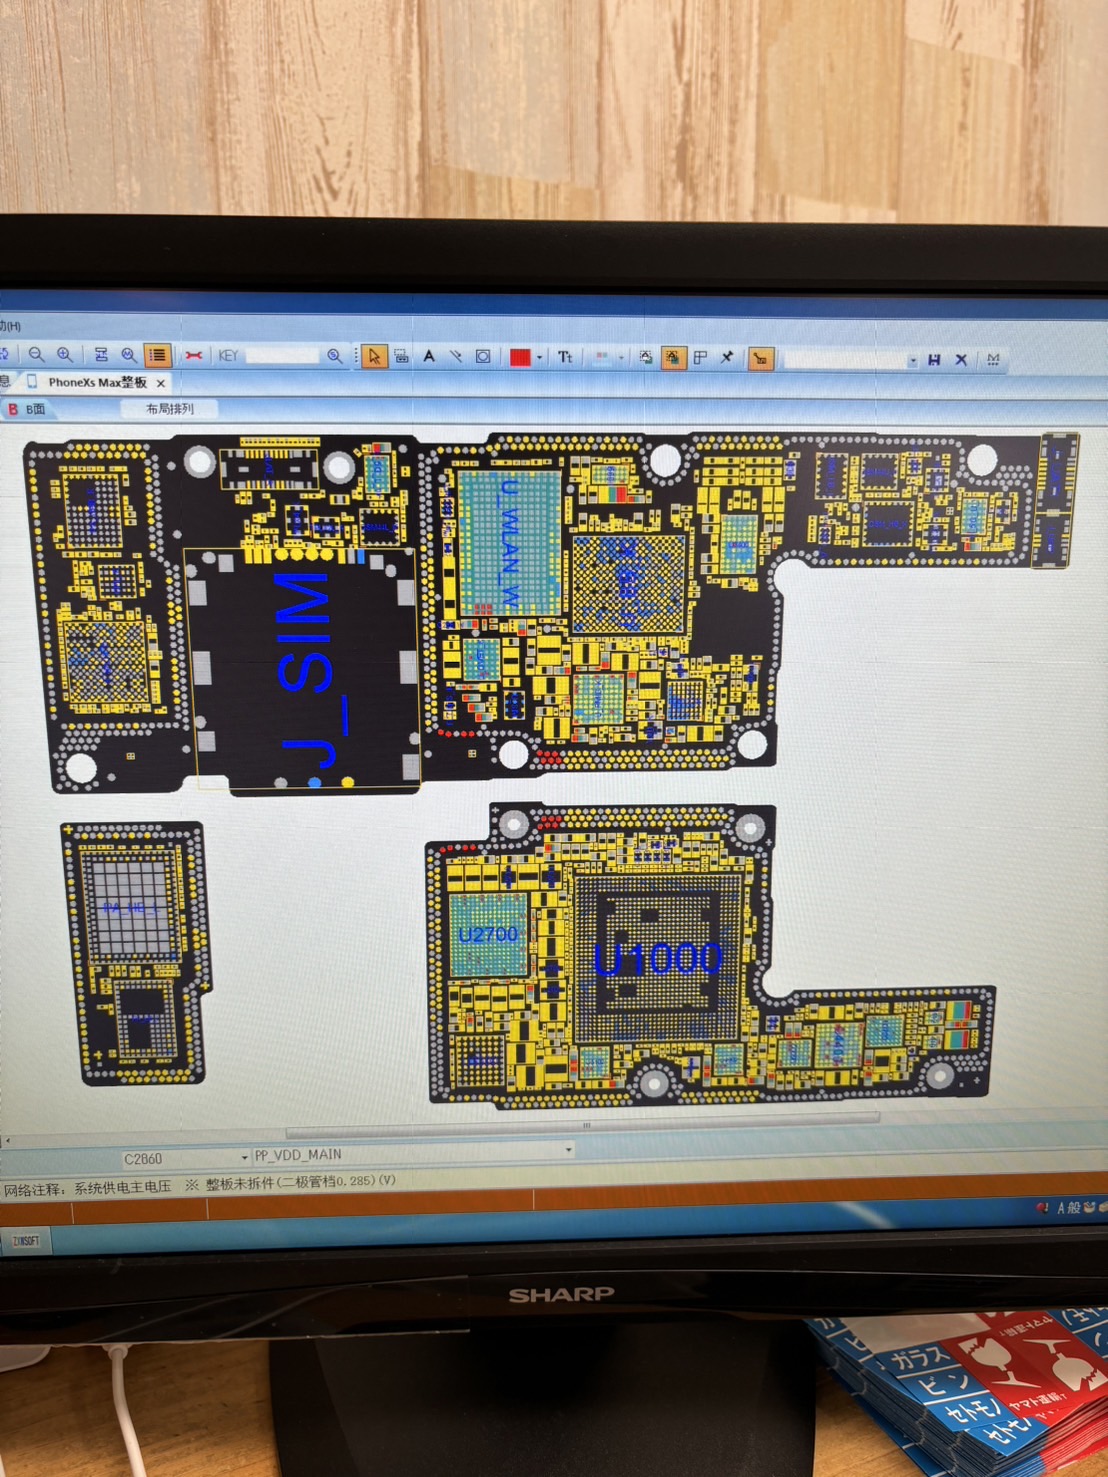Click the 布局排列 layout button
Image resolution: width=1108 pixels, height=1477 pixels.
[170, 409]
